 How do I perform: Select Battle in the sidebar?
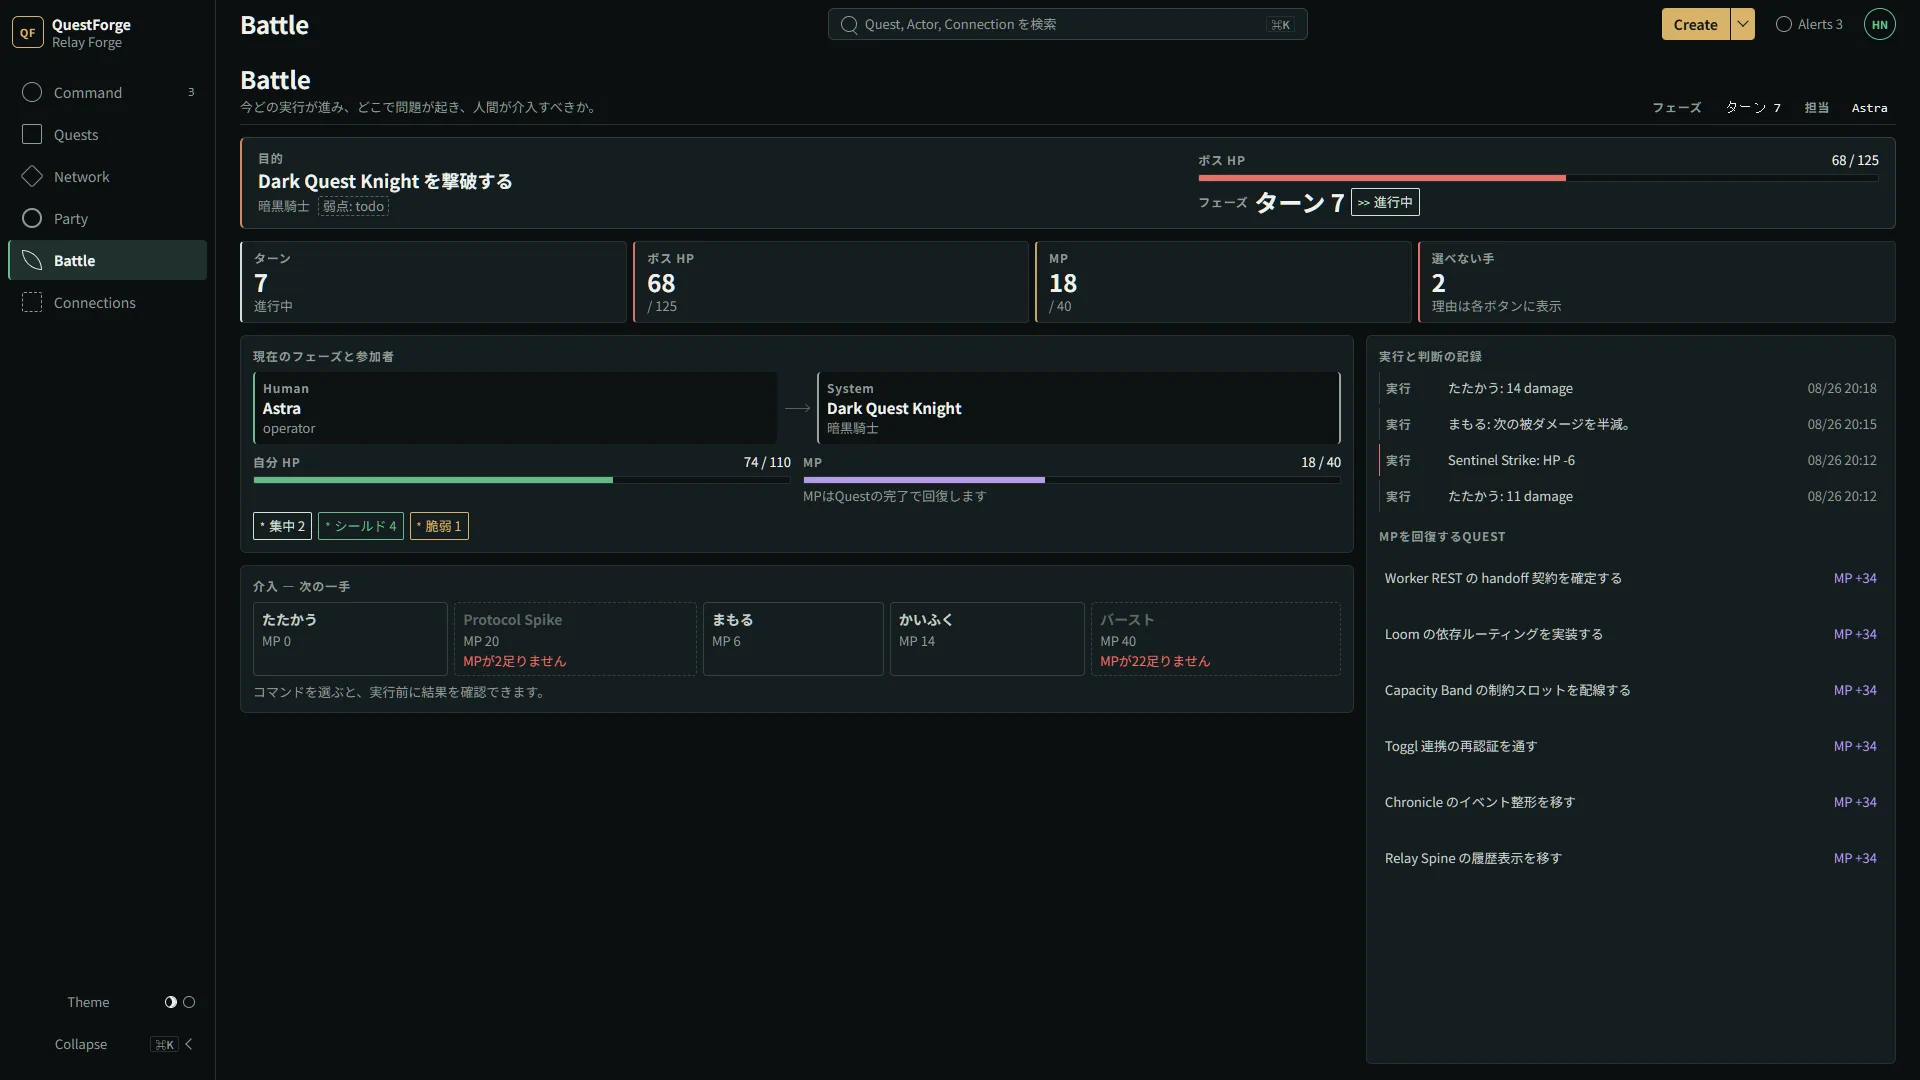coord(107,260)
